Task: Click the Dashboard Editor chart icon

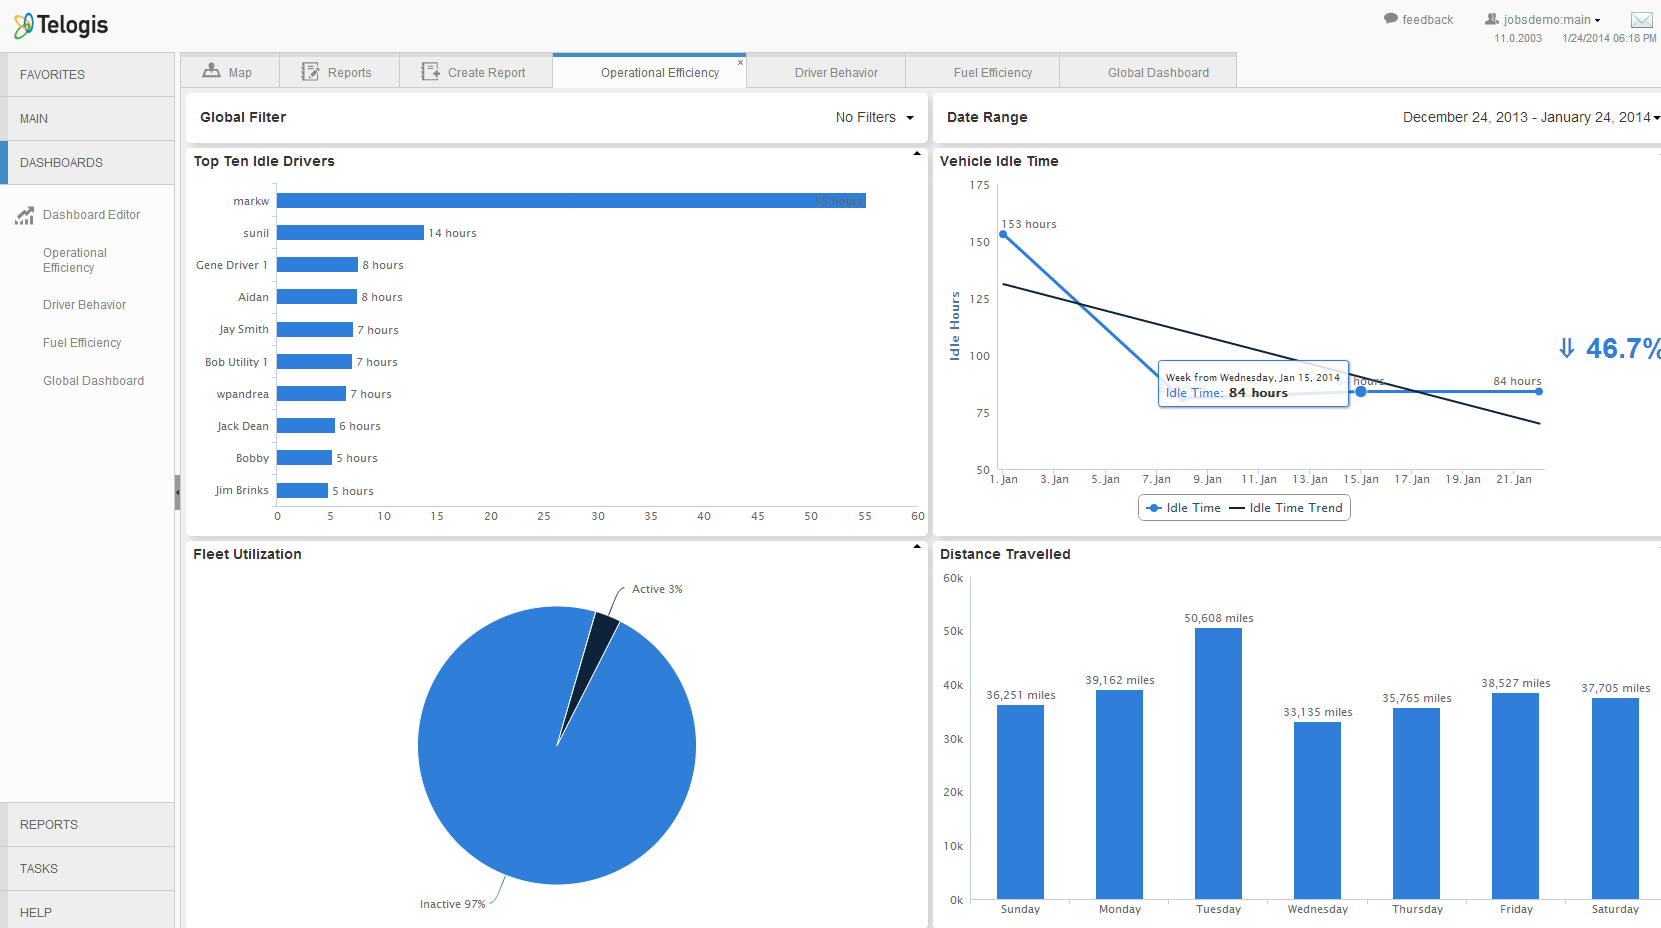Action: (x=25, y=215)
